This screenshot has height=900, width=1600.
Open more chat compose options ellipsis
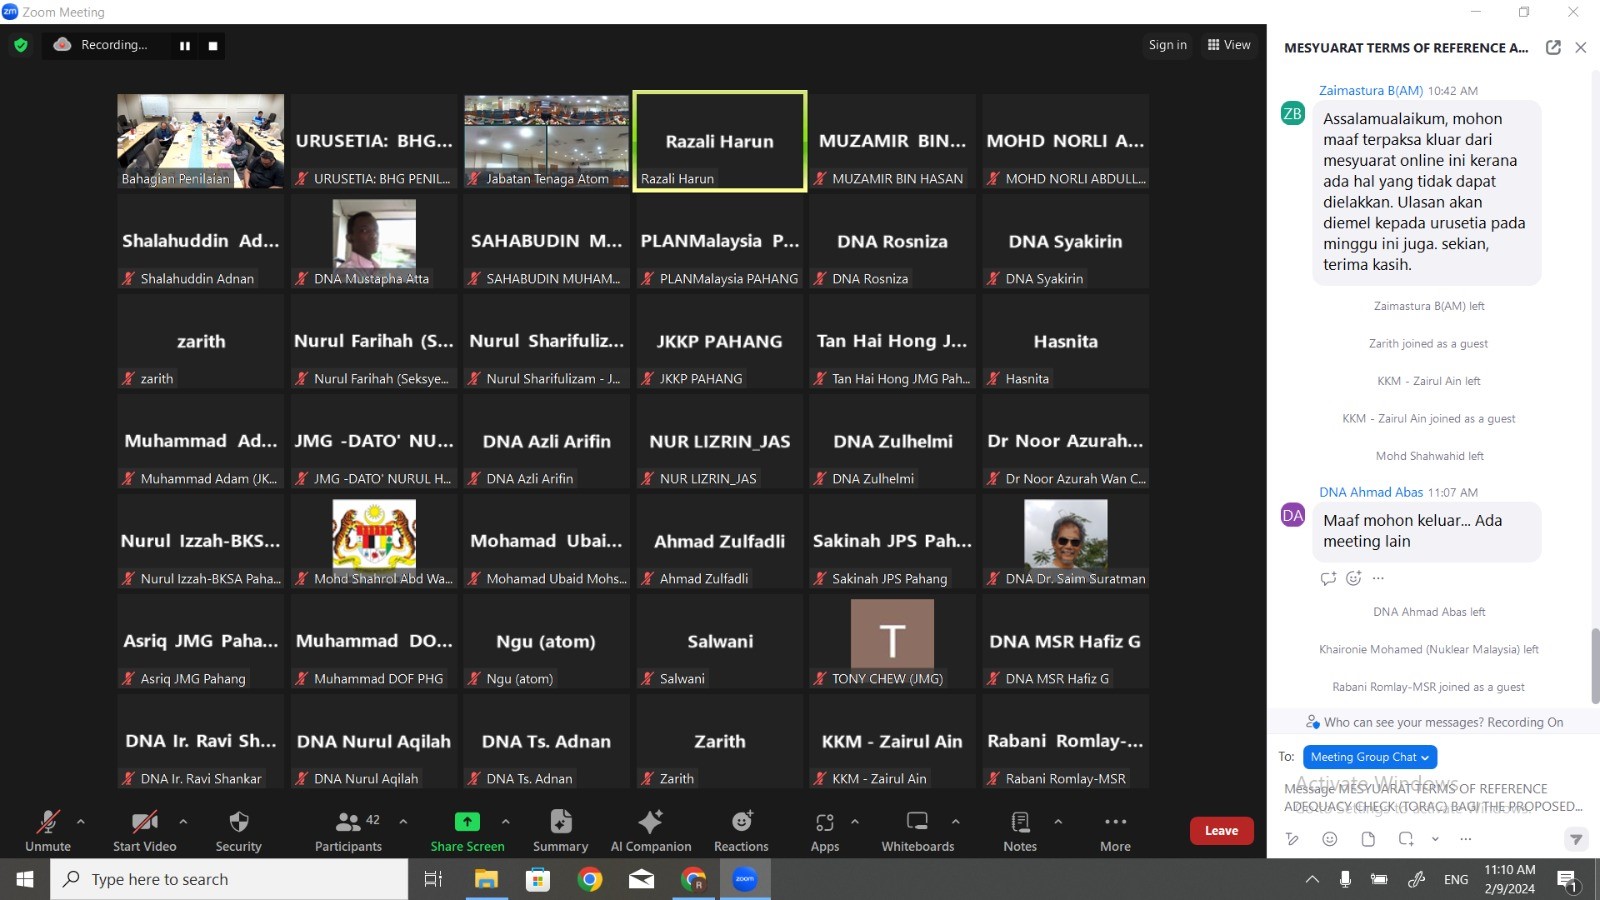pyautogui.click(x=1466, y=839)
